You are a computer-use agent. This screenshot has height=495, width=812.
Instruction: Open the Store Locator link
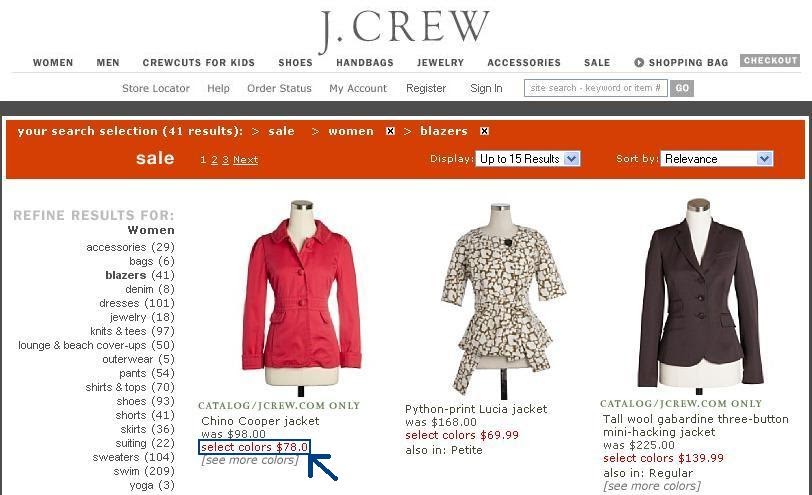click(156, 89)
